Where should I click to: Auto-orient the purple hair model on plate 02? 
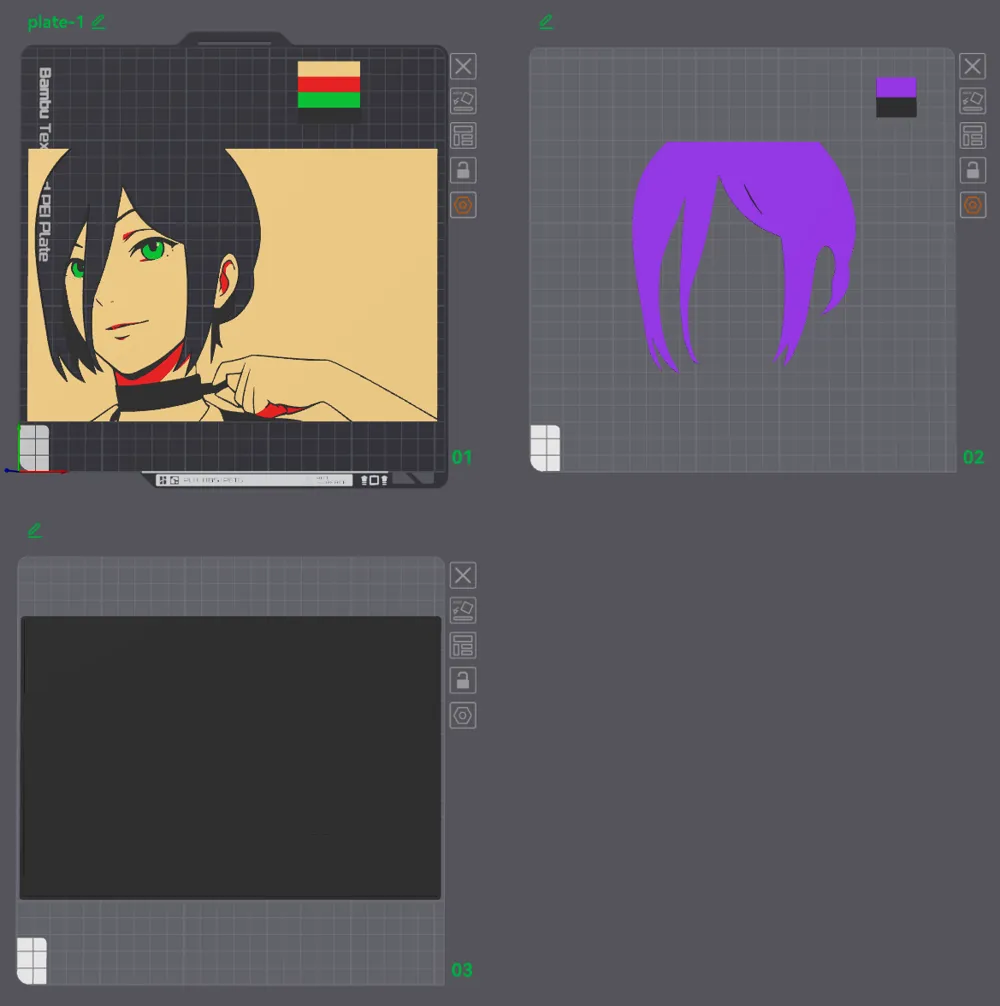[x=973, y=100]
